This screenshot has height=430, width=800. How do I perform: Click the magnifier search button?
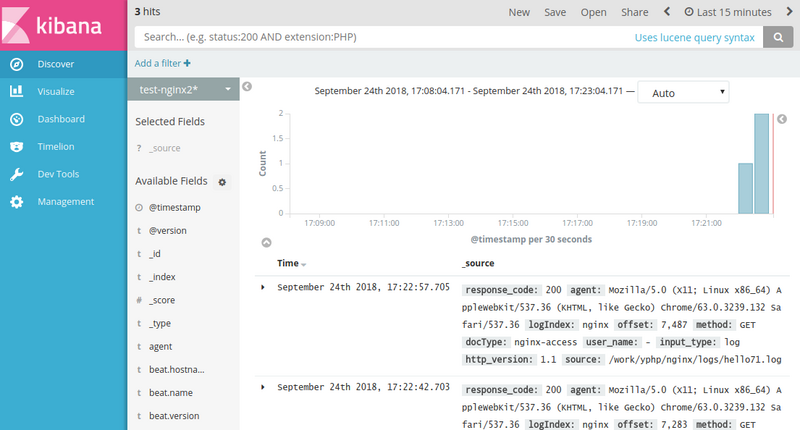point(778,37)
